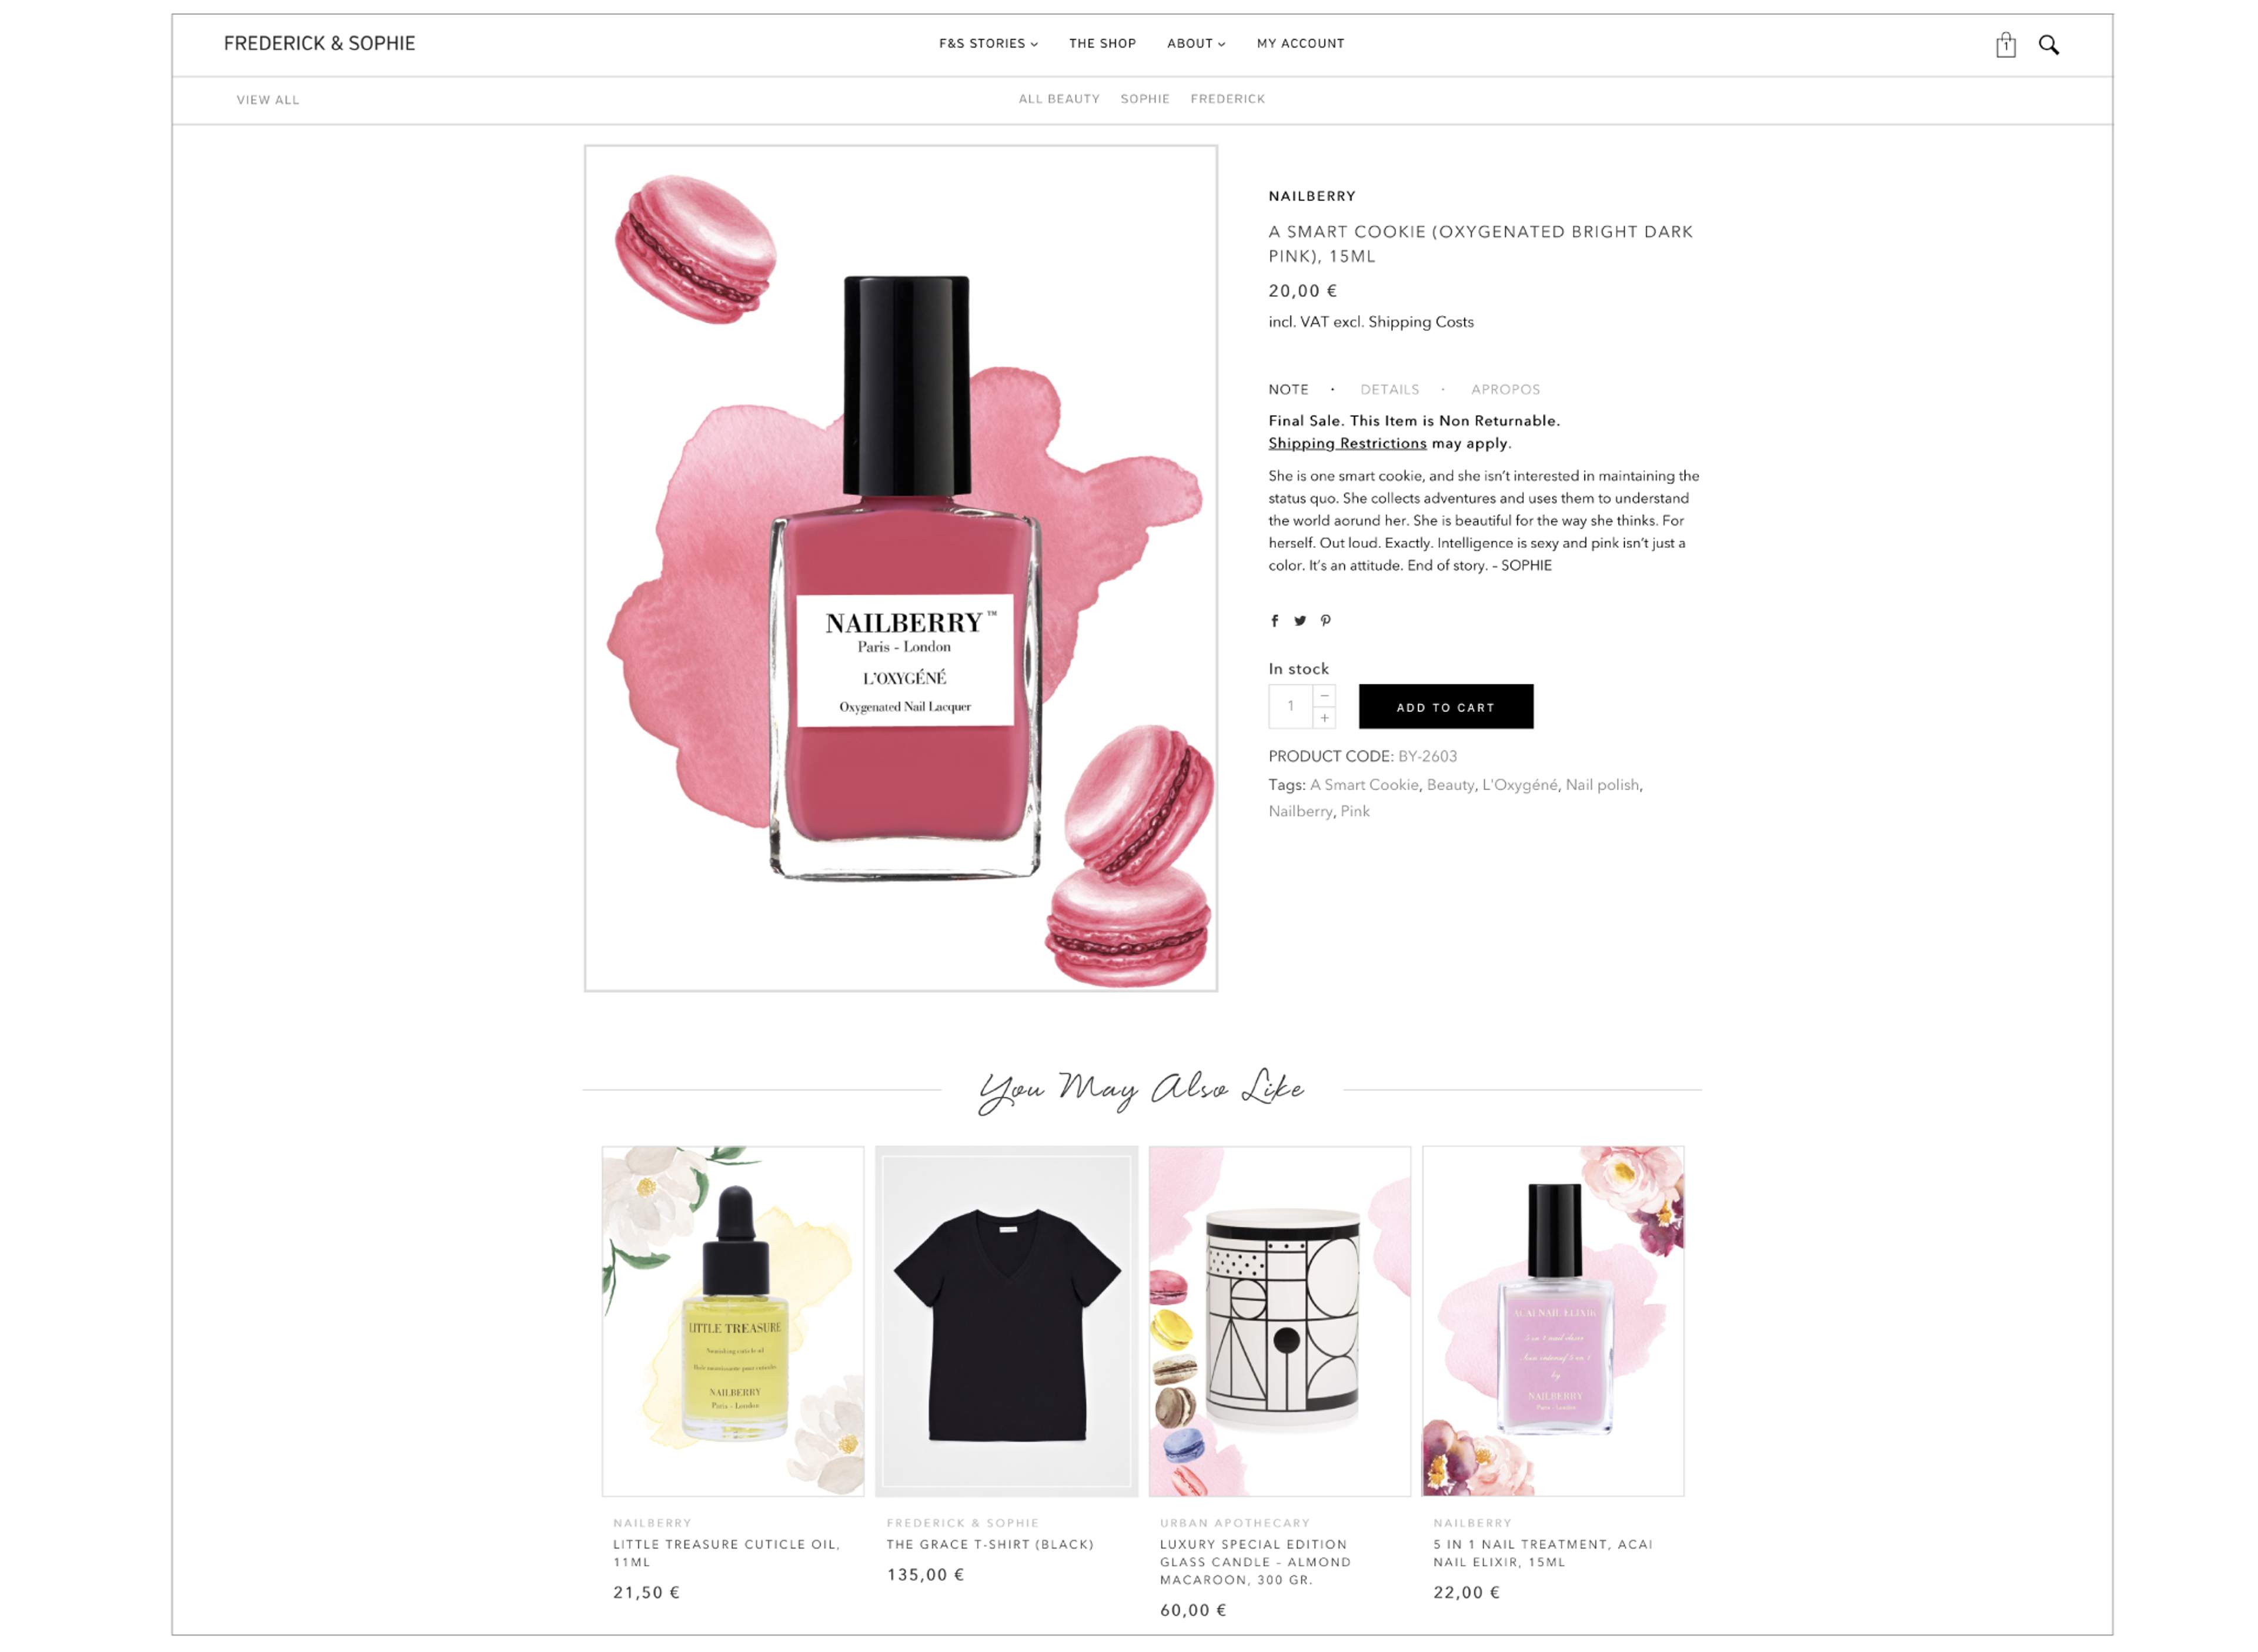Increase quantity with plus stepper
This screenshot has height=1652, width=2258.
(1324, 718)
